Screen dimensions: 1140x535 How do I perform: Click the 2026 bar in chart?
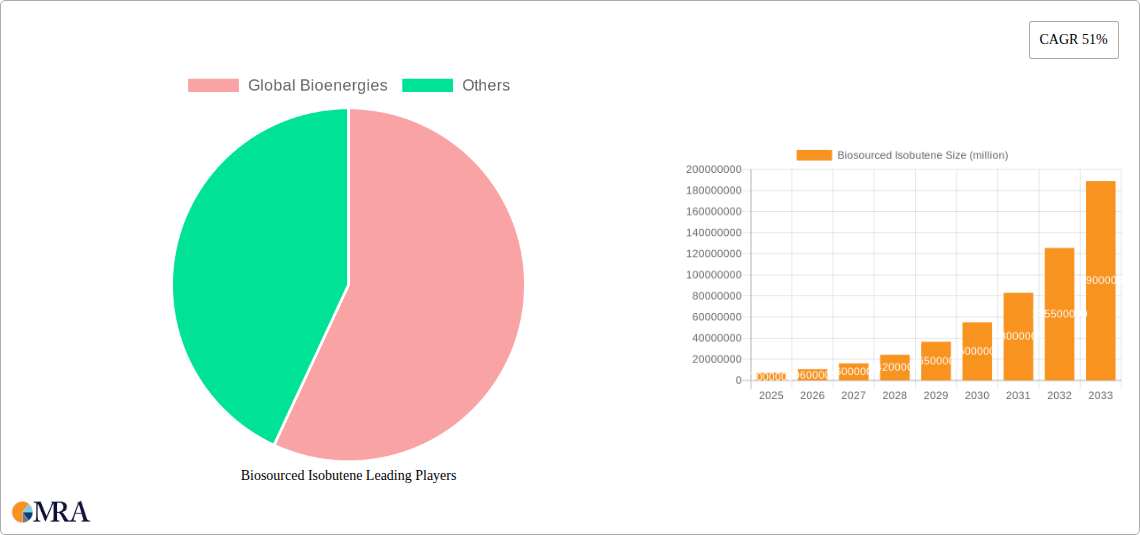pos(812,375)
